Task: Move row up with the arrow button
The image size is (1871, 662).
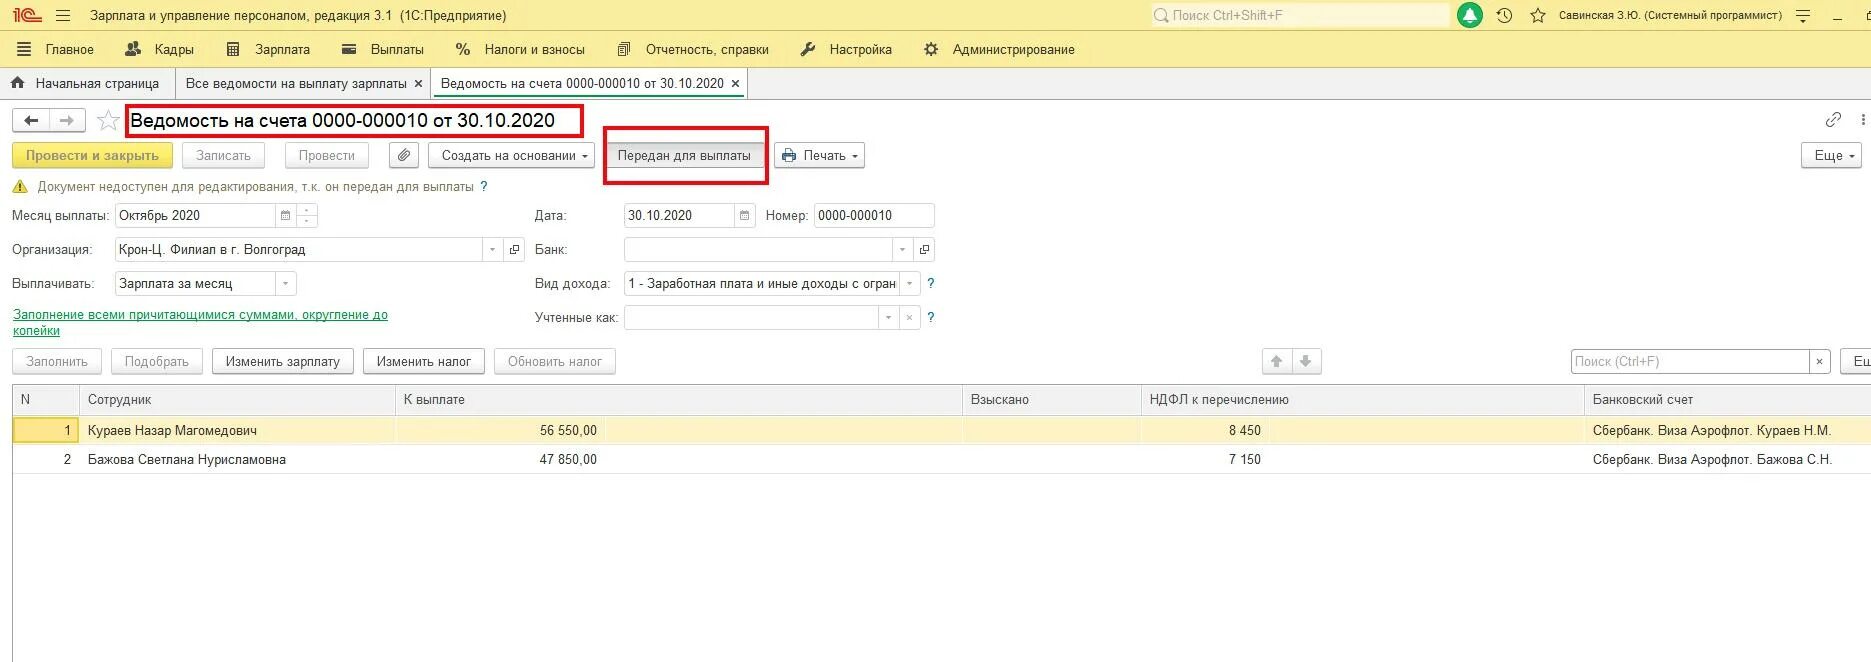Action: click(1277, 361)
